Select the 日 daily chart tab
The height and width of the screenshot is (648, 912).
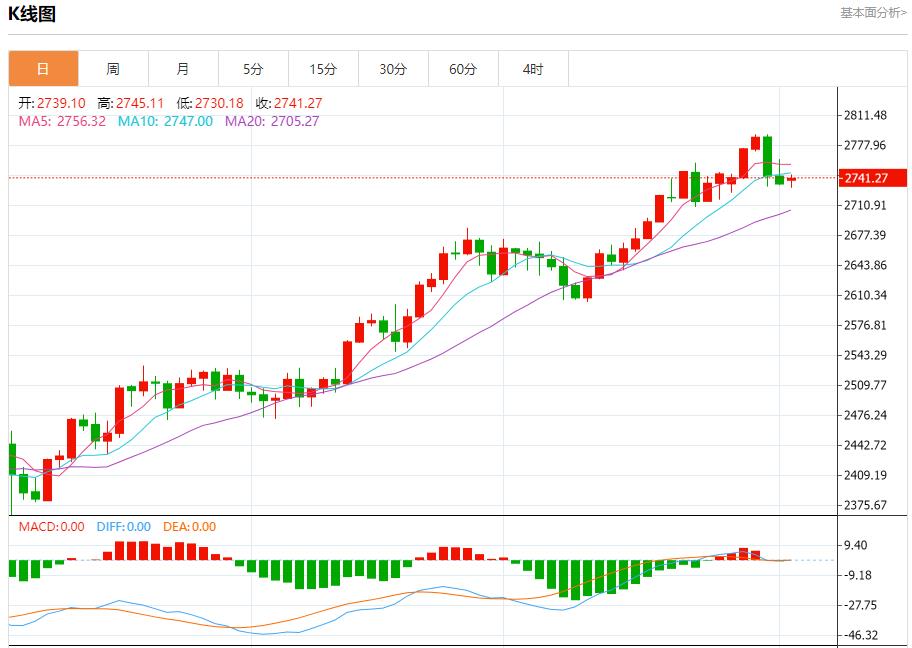point(43,69)
